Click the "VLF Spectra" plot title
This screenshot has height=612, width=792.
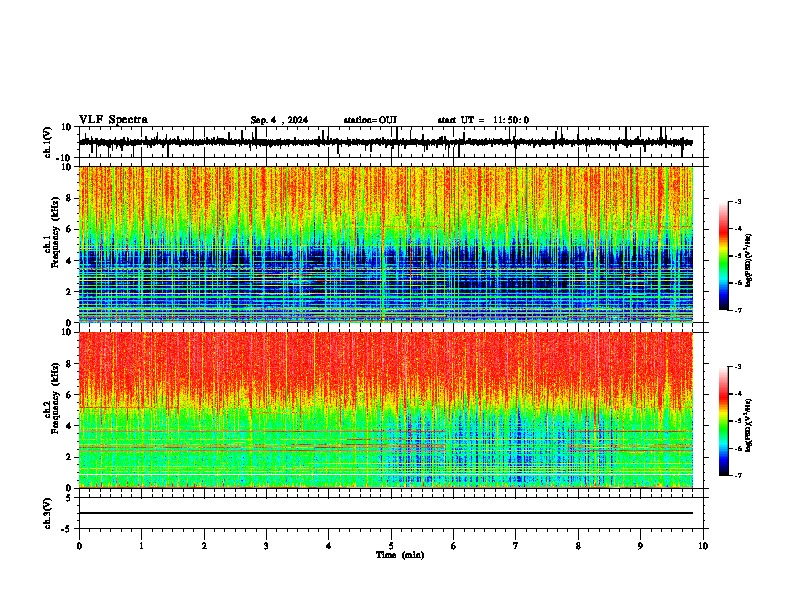click(113, 120)
